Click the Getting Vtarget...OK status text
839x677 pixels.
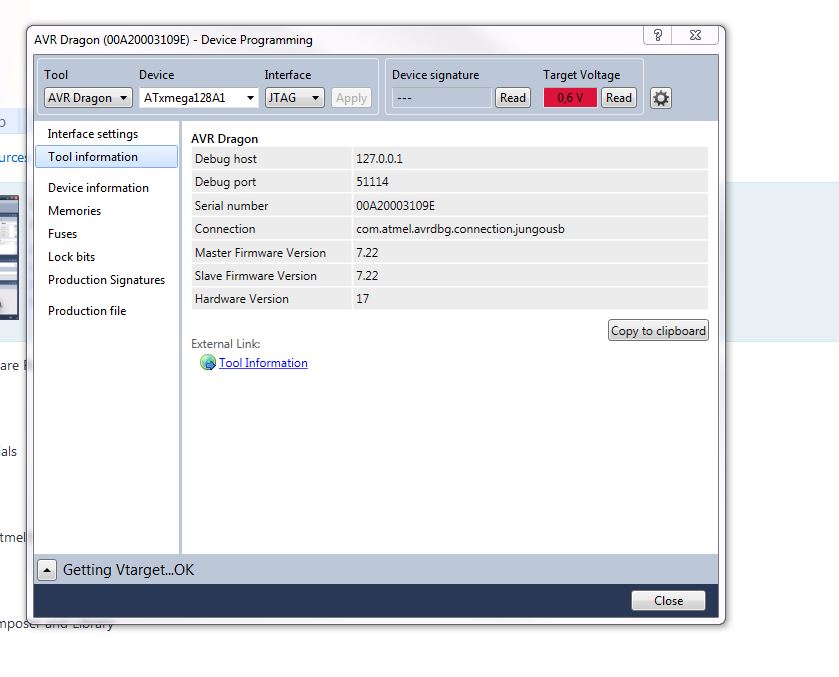tap(128, 570)
